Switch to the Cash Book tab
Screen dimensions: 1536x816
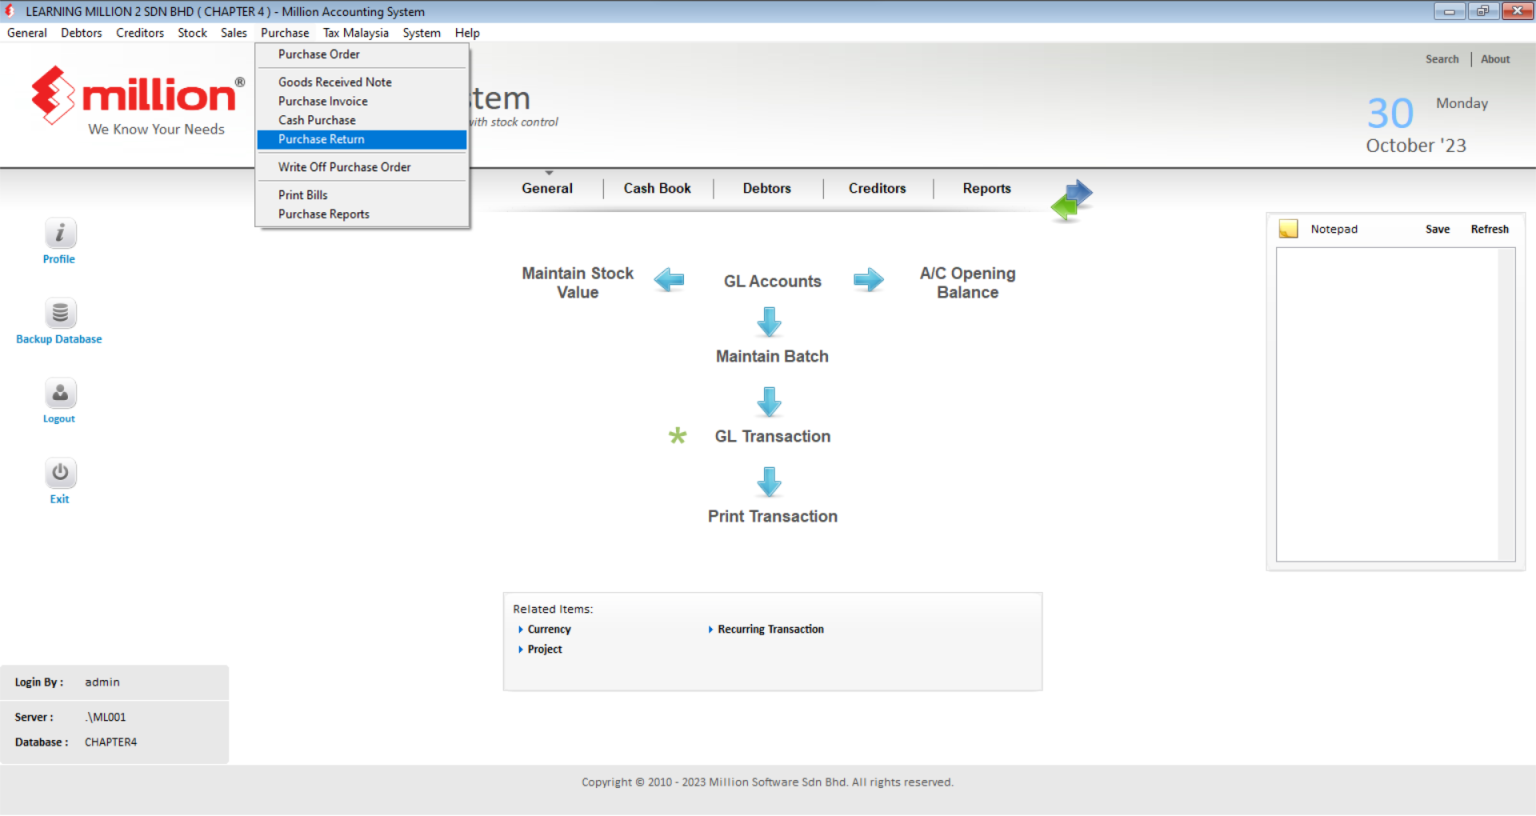tap(657, 188)
